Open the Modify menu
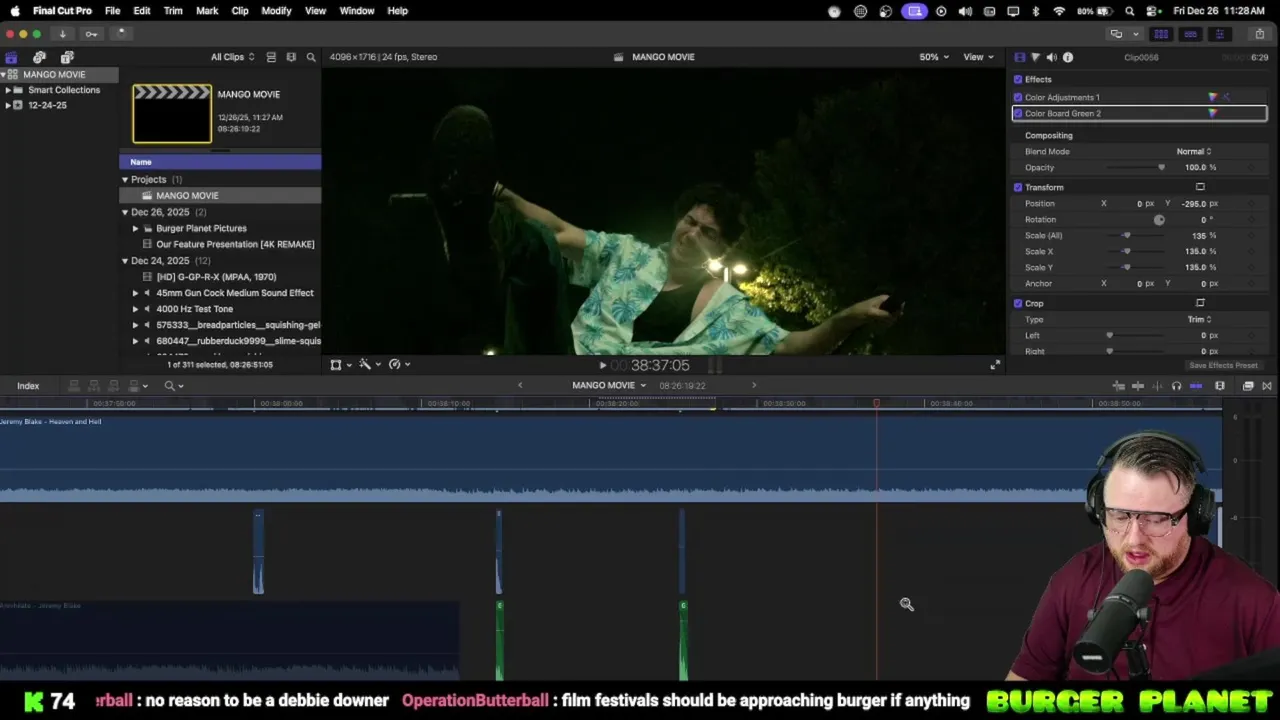This screenshot has width=1280, height=720. coord(276,11)
